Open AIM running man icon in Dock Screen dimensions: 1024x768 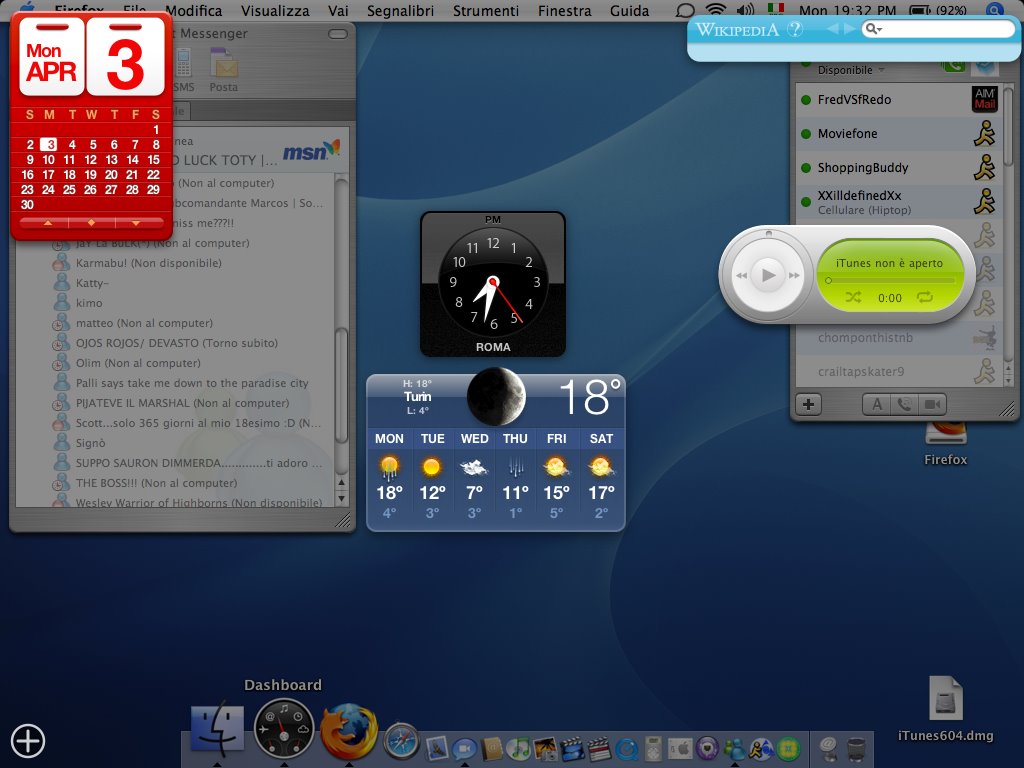761,748
